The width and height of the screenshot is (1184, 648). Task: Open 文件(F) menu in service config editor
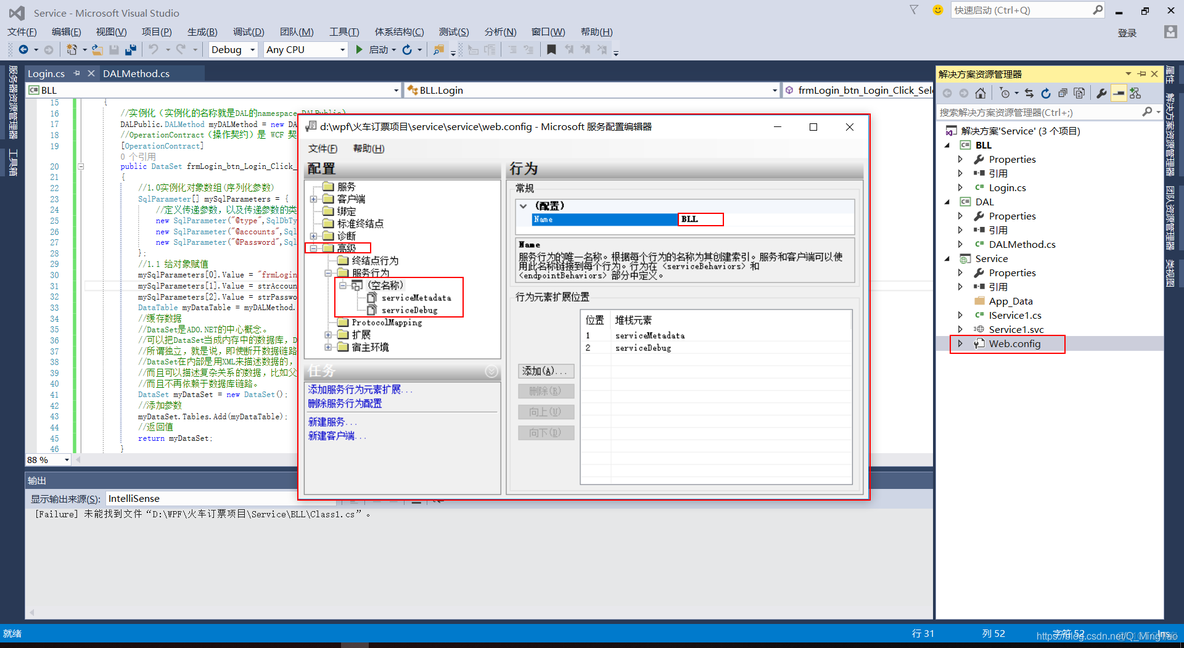[322, 148]
